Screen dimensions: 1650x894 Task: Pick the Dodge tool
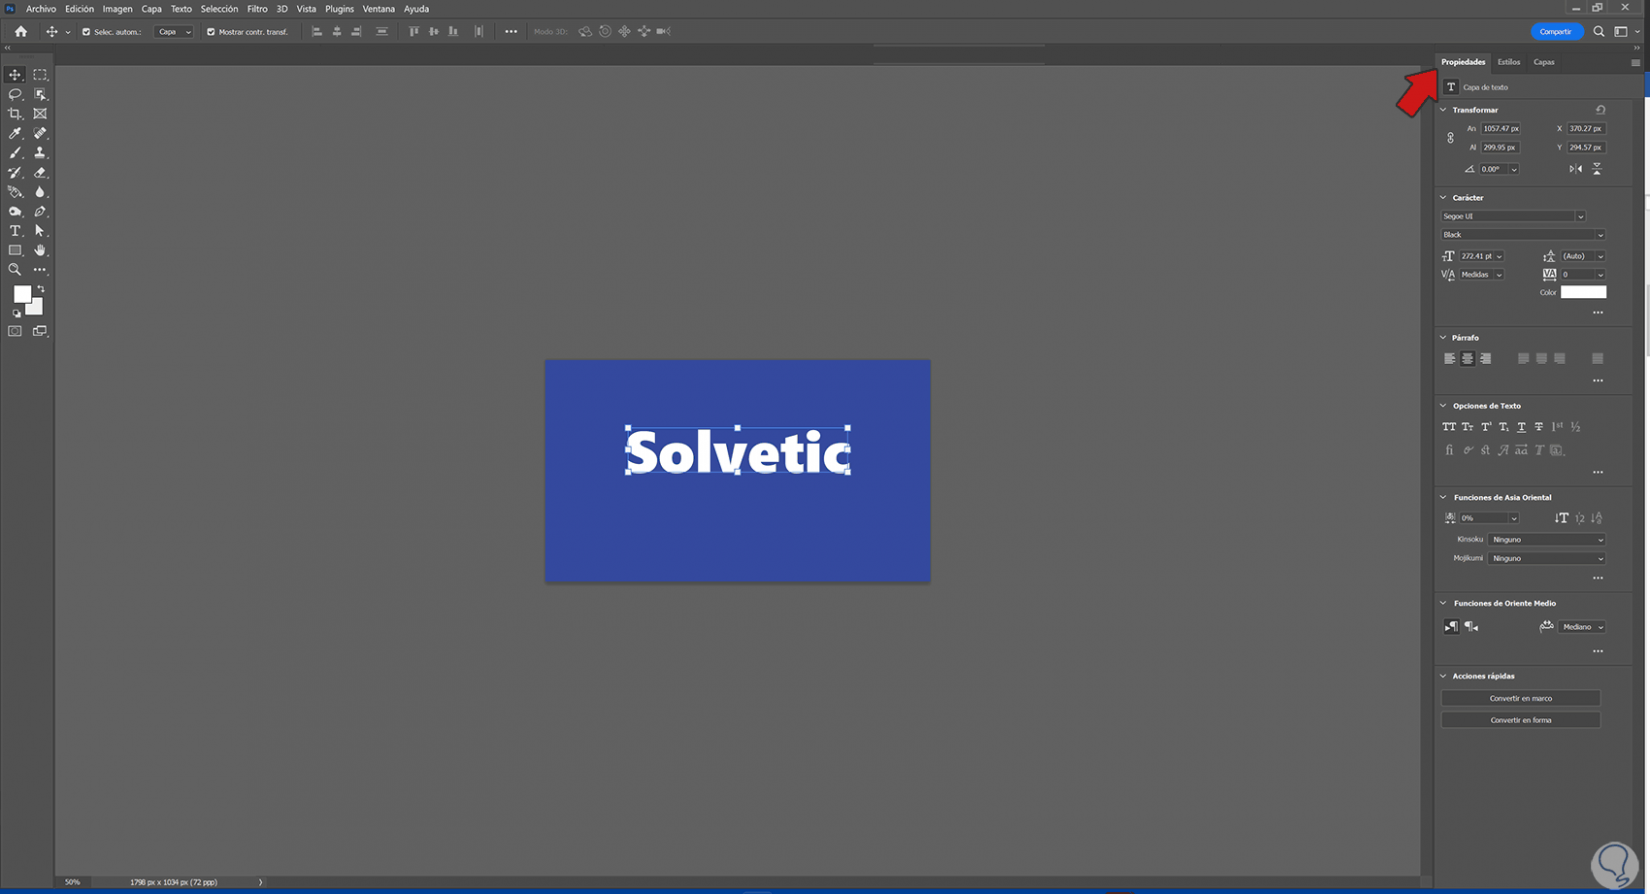pyautogui.click(x=15, y=211)
